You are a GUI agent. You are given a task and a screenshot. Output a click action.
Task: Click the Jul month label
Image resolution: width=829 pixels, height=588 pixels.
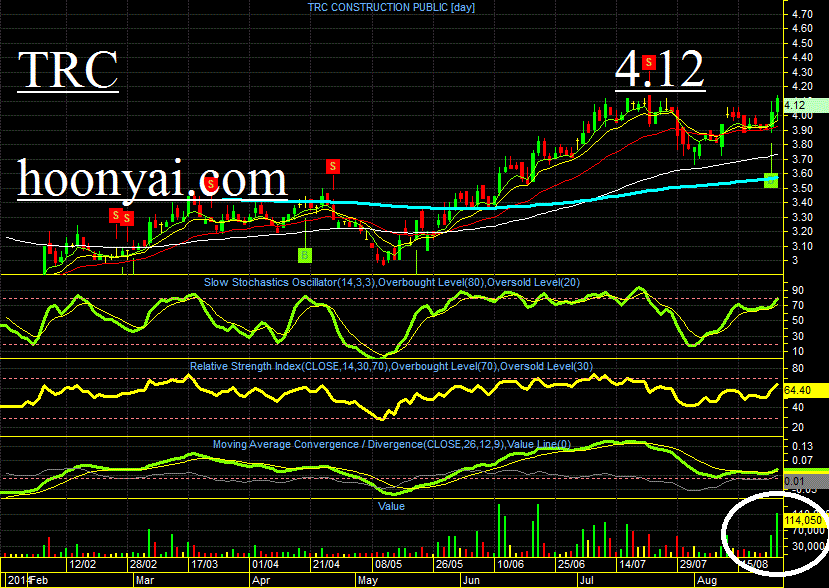tap(587, 580)
